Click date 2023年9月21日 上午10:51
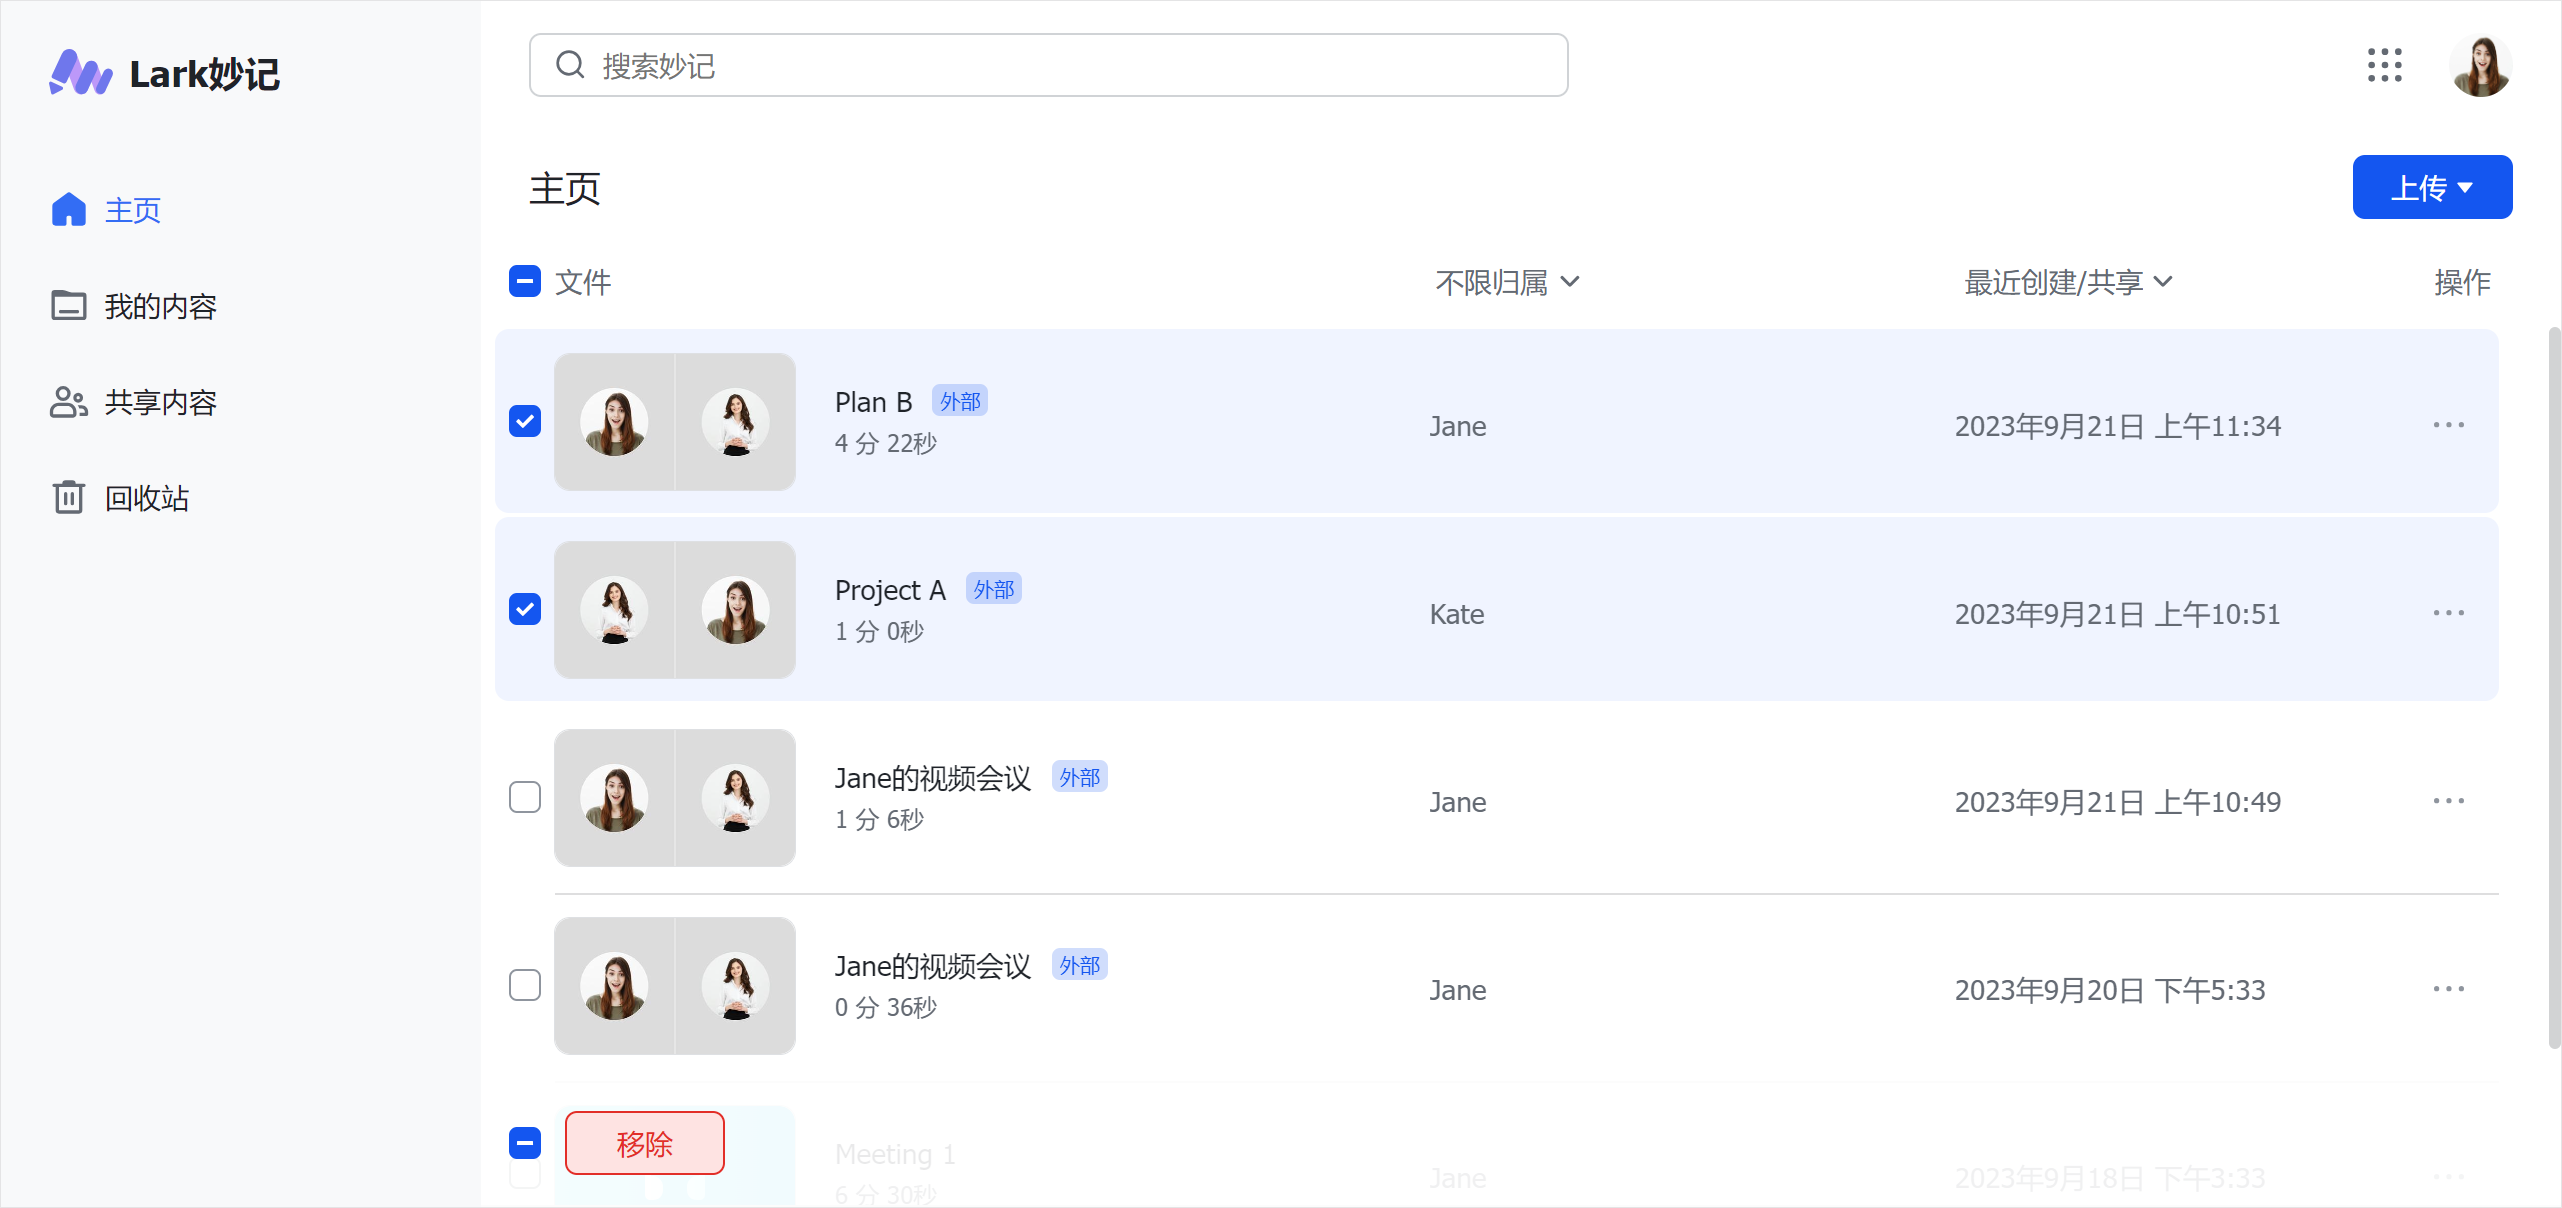 2118,614
